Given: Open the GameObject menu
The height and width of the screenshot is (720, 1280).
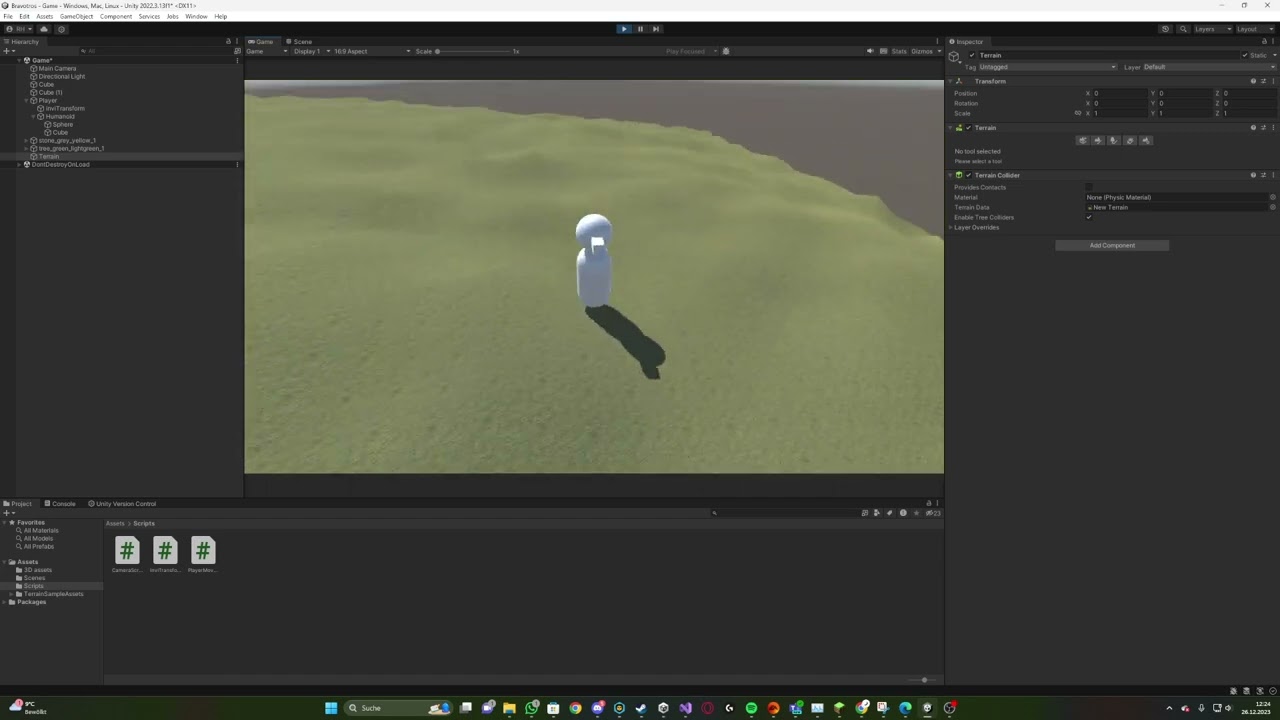Looking at the screenshot, I should [x=76, y=16].
